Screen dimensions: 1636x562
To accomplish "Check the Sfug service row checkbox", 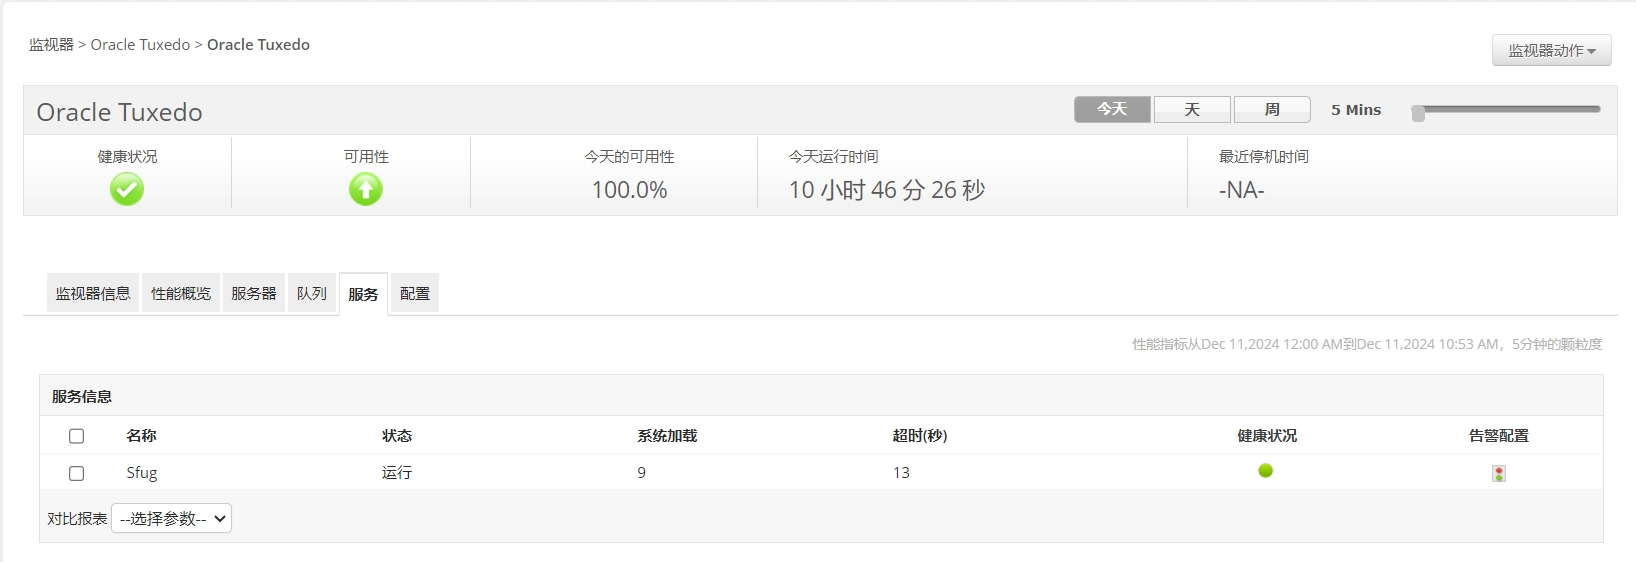I will point(76,473).
